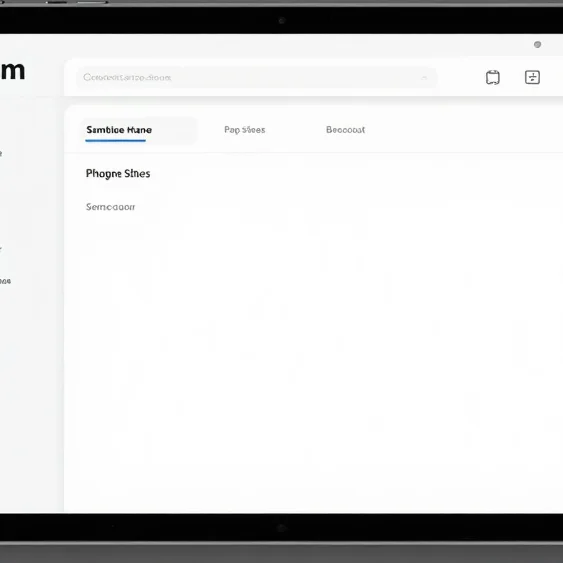Click the clipboard icon in the top toolbar
The image size is (563, 563).
[493, 77]
